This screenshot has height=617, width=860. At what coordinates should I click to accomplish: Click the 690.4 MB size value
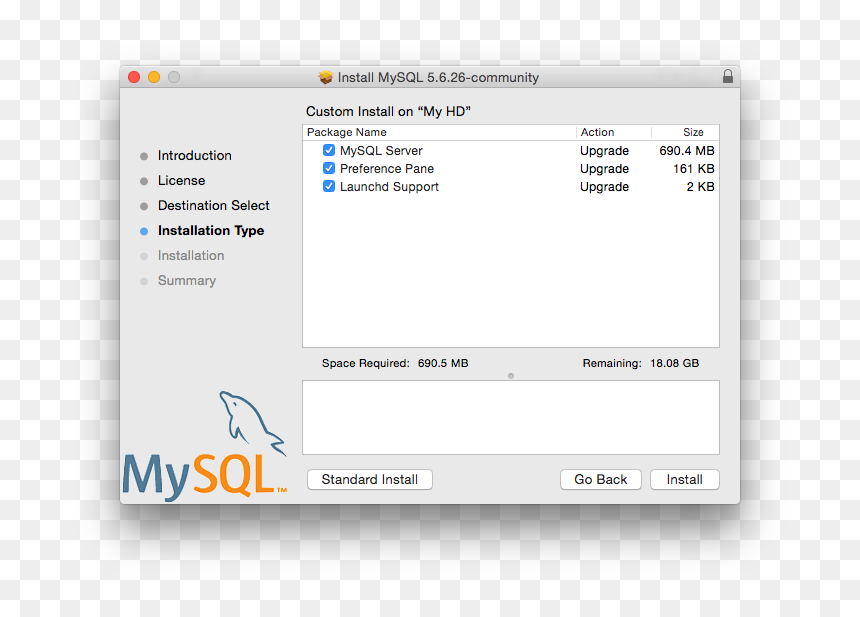coord(687,150)
